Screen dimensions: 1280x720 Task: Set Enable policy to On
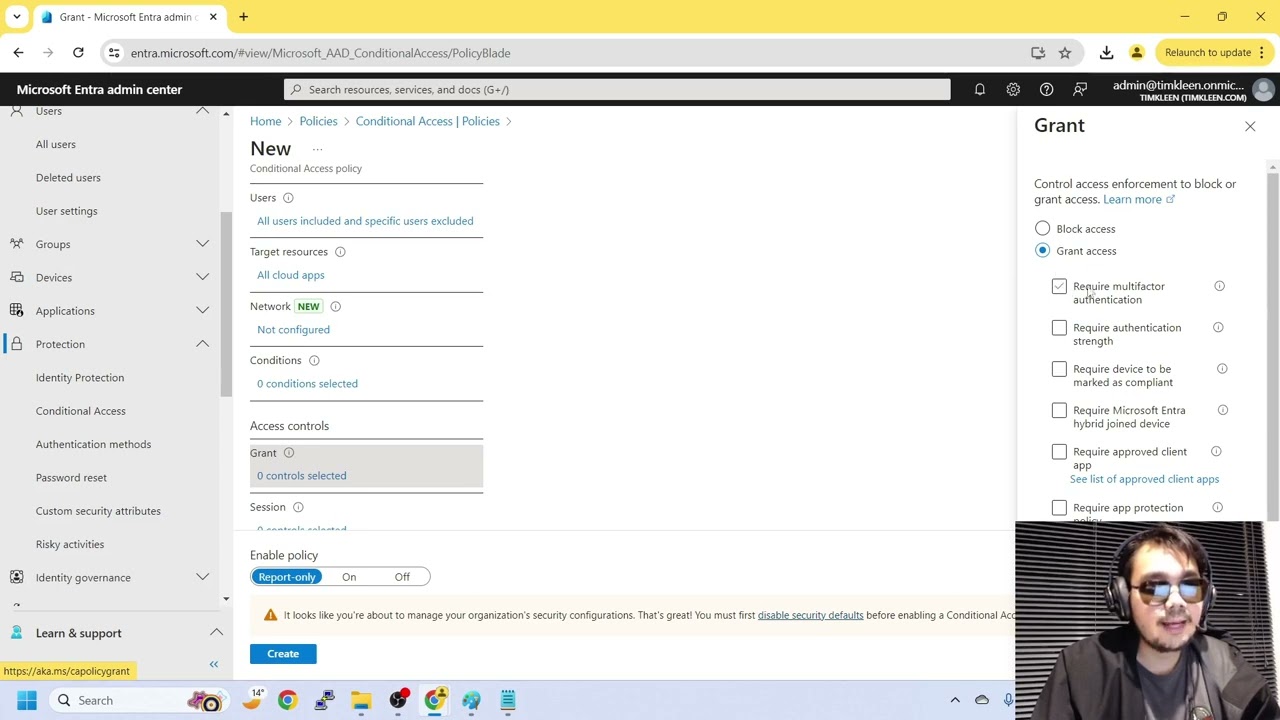coord(349,577)
